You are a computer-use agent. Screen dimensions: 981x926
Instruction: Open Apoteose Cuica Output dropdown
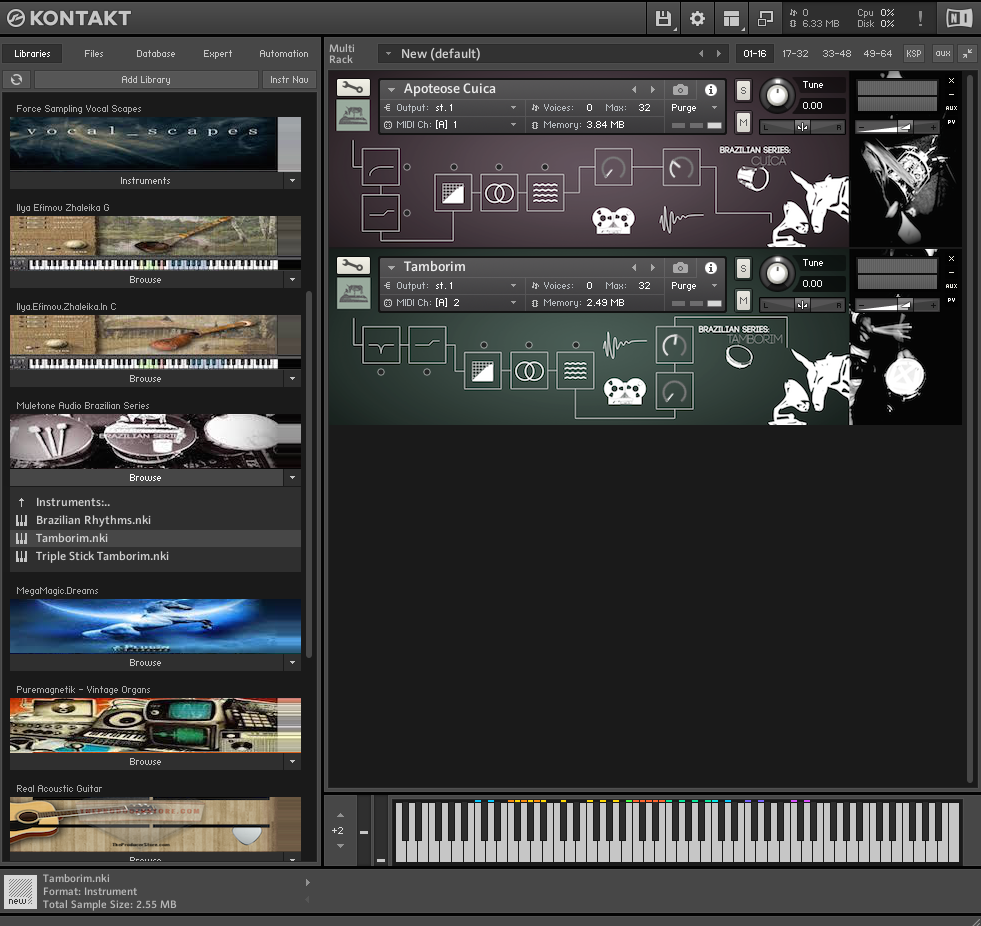pos(513,108)
